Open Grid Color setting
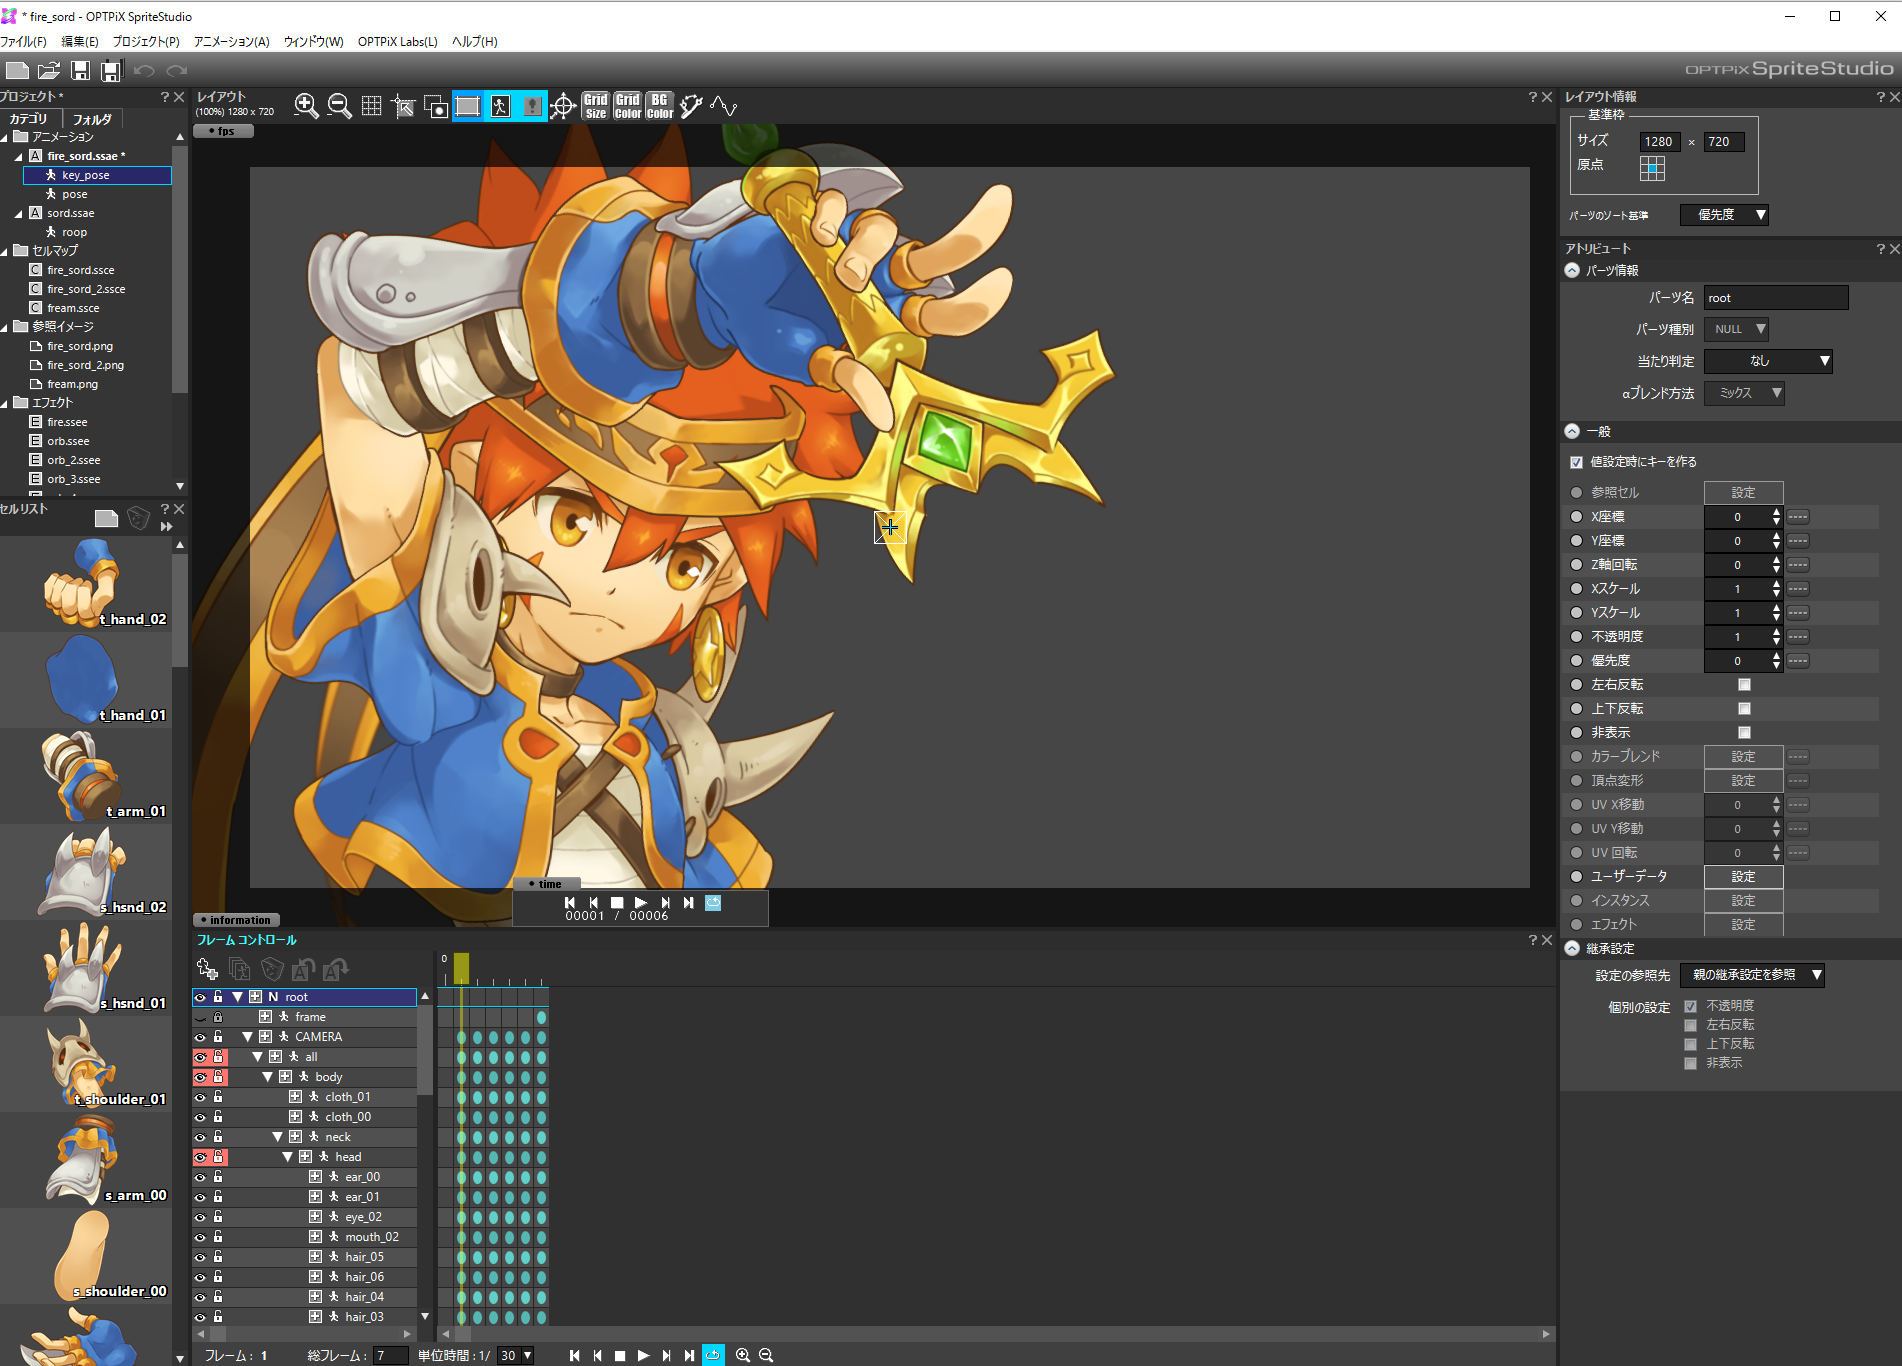 click(628, 106)
